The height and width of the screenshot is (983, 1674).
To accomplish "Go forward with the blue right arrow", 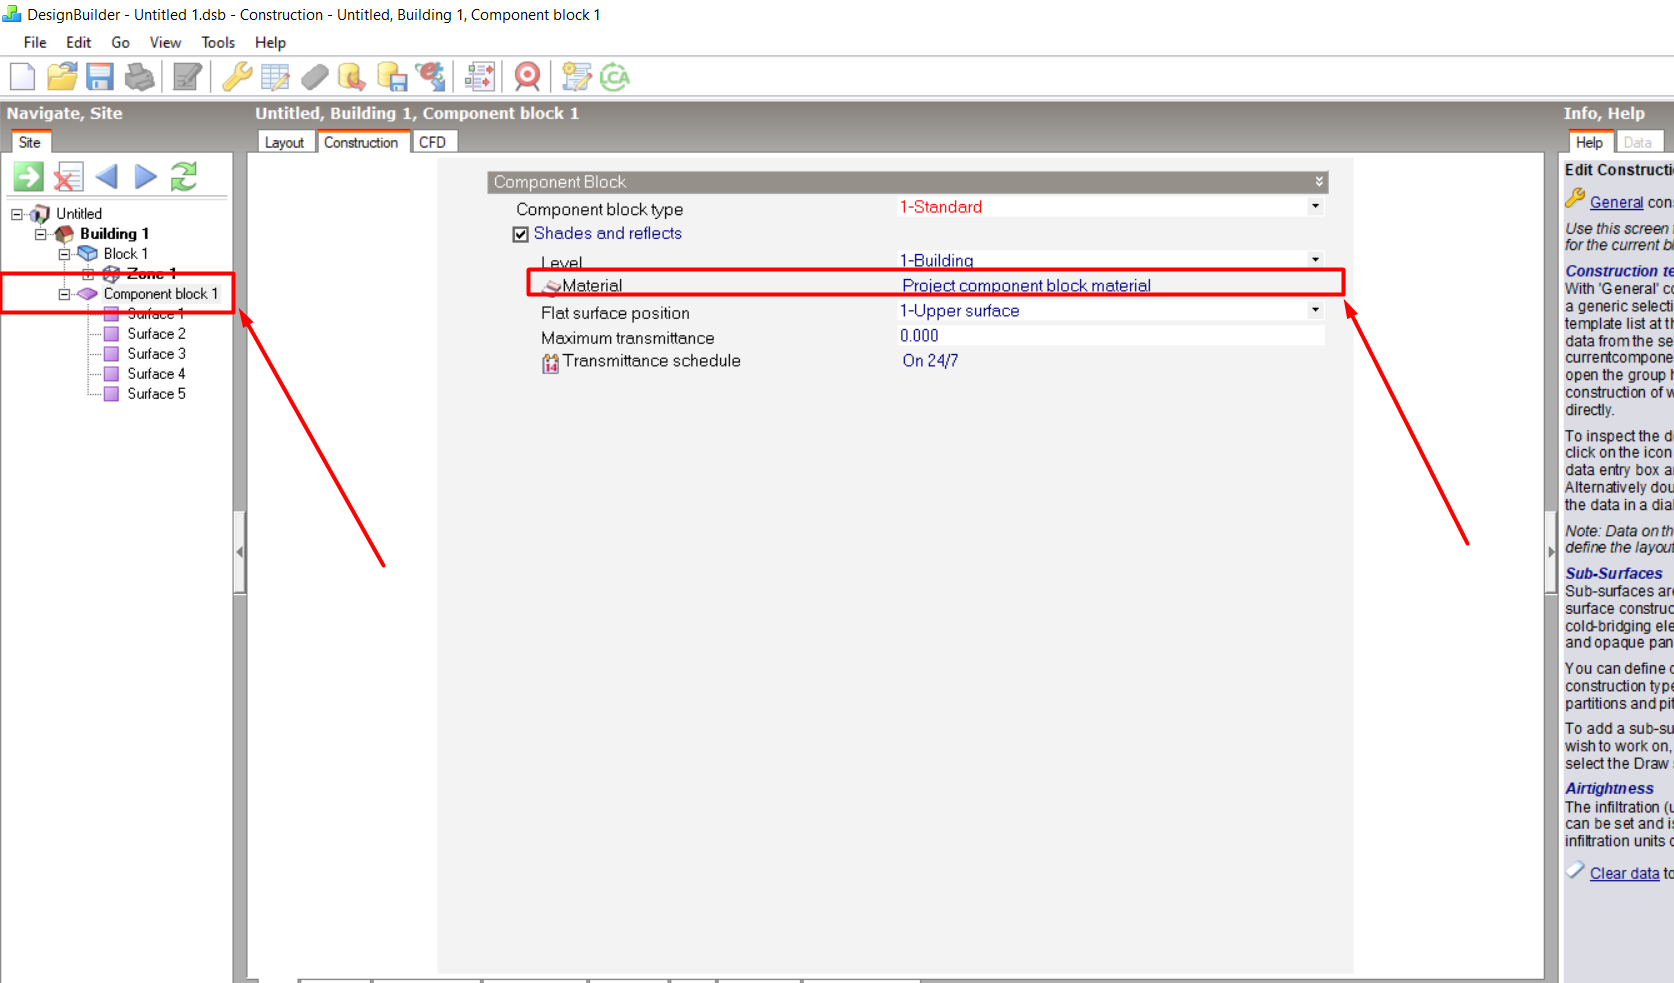I will click(x=146, y=177).
